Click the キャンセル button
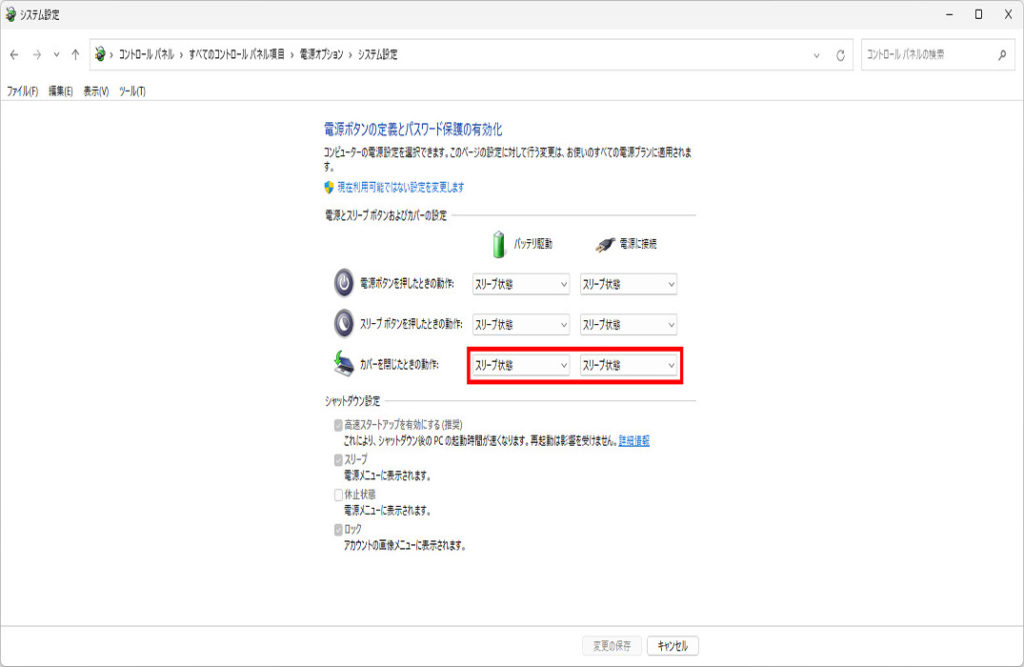The width and height of the screenshot is (1024, 667). tap(673, 646)
